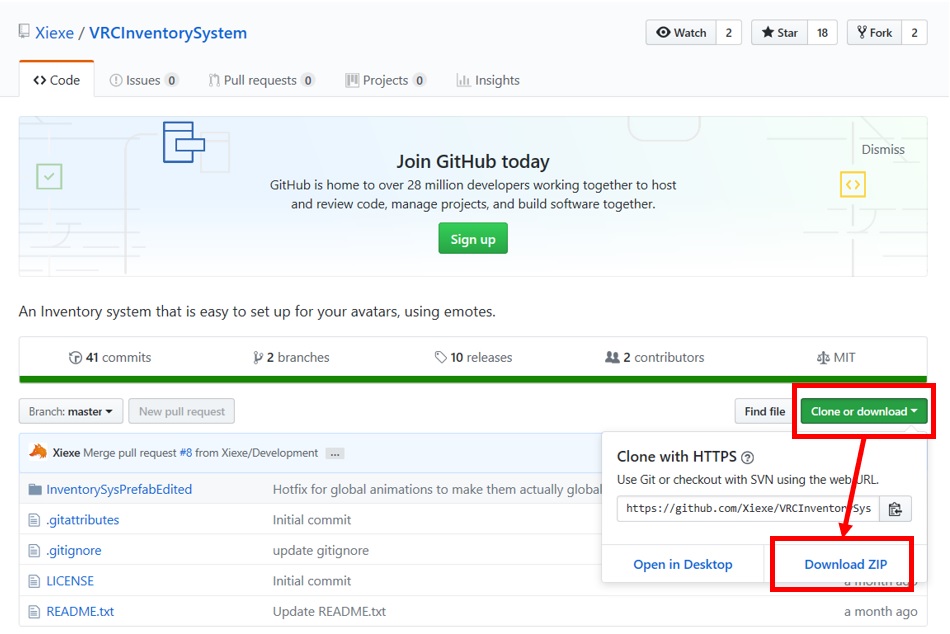Watch this repository
Image resolution: width=950 pixels, height=634 pixels.
(x=680, y=33)
